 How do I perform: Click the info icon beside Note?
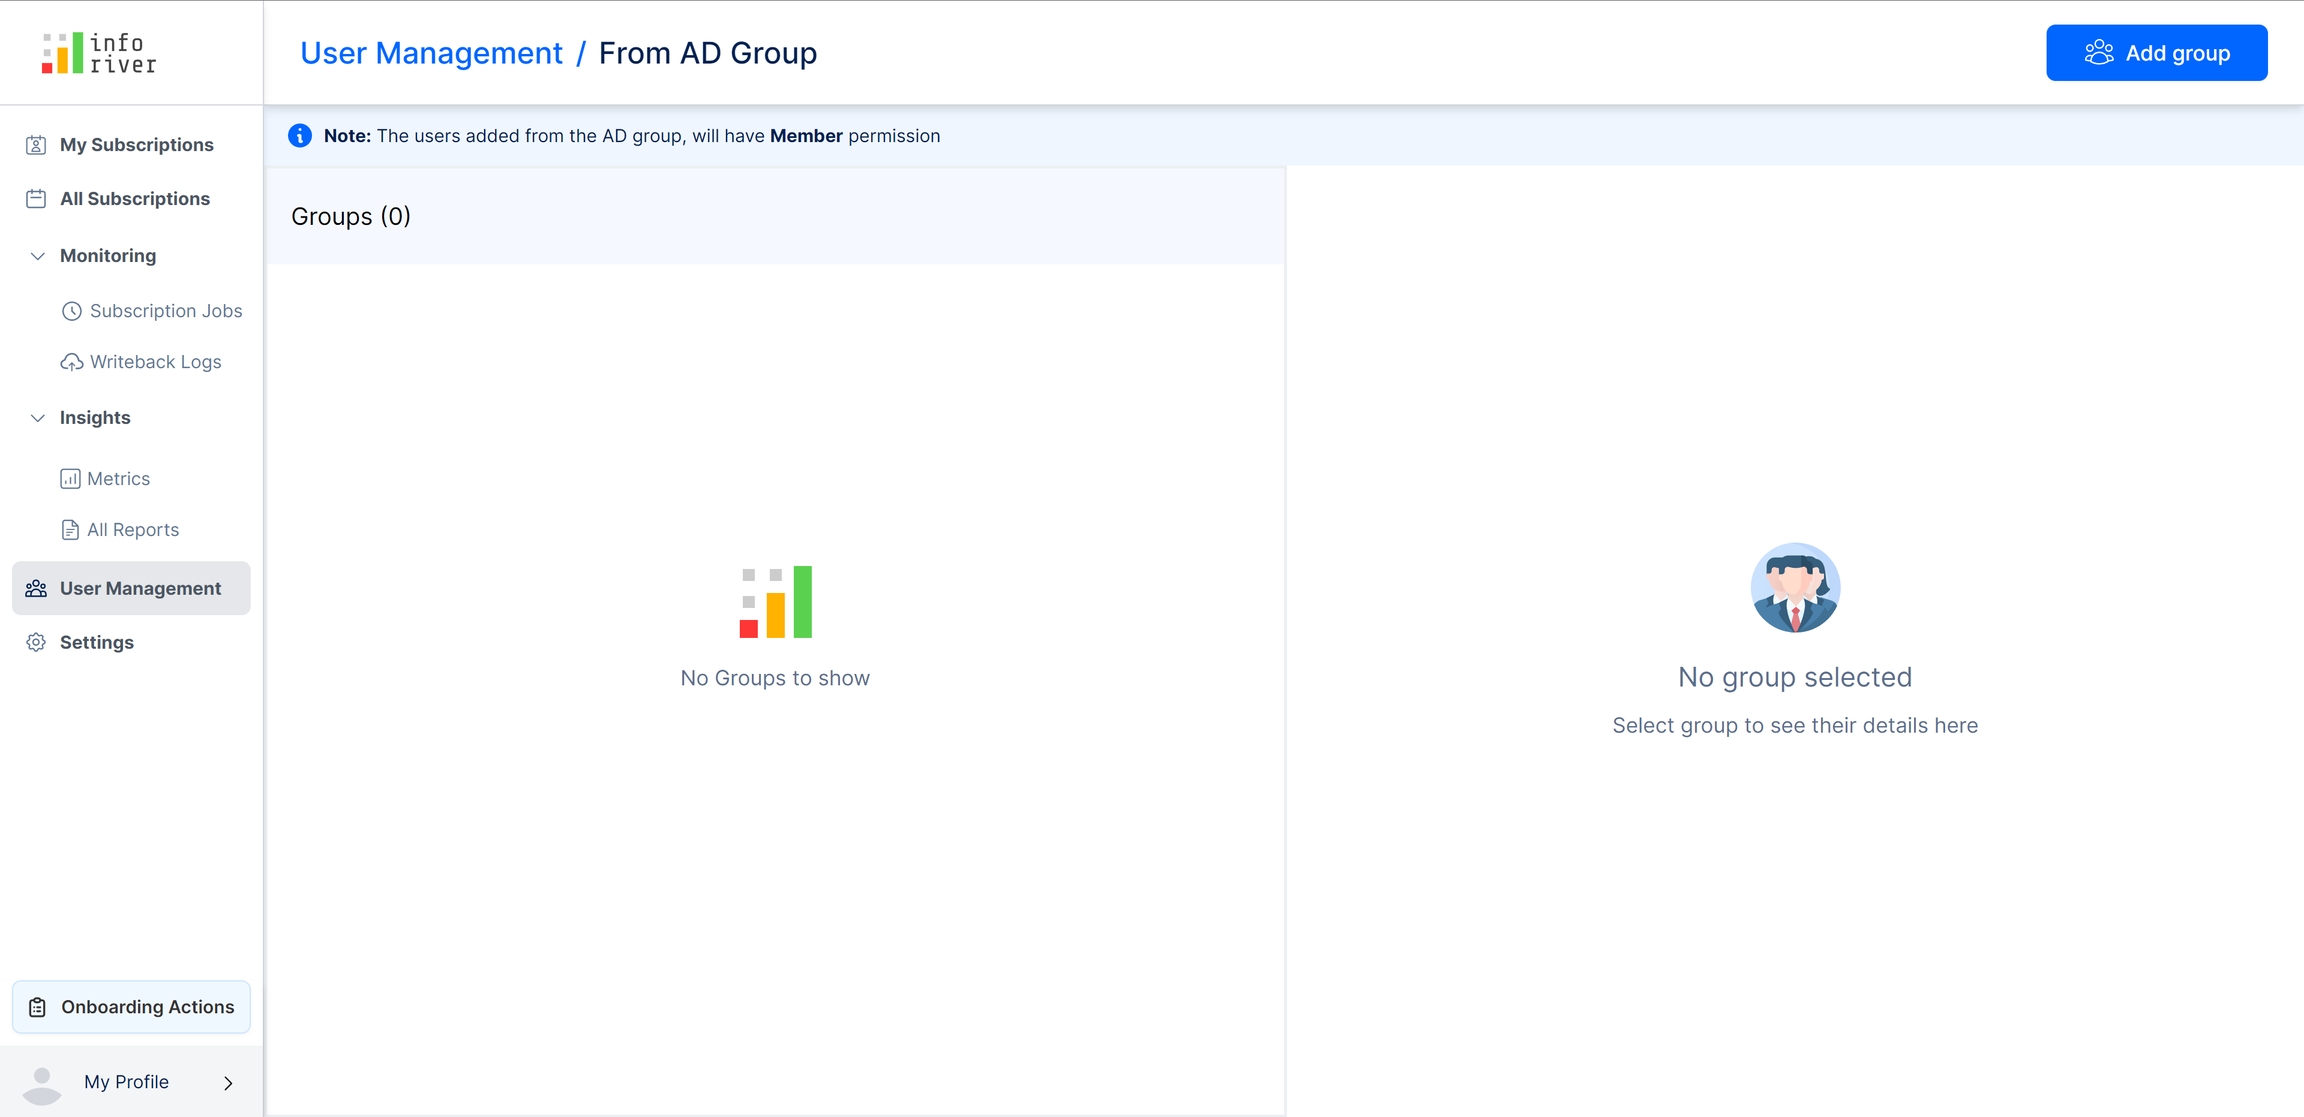point(300,136)
